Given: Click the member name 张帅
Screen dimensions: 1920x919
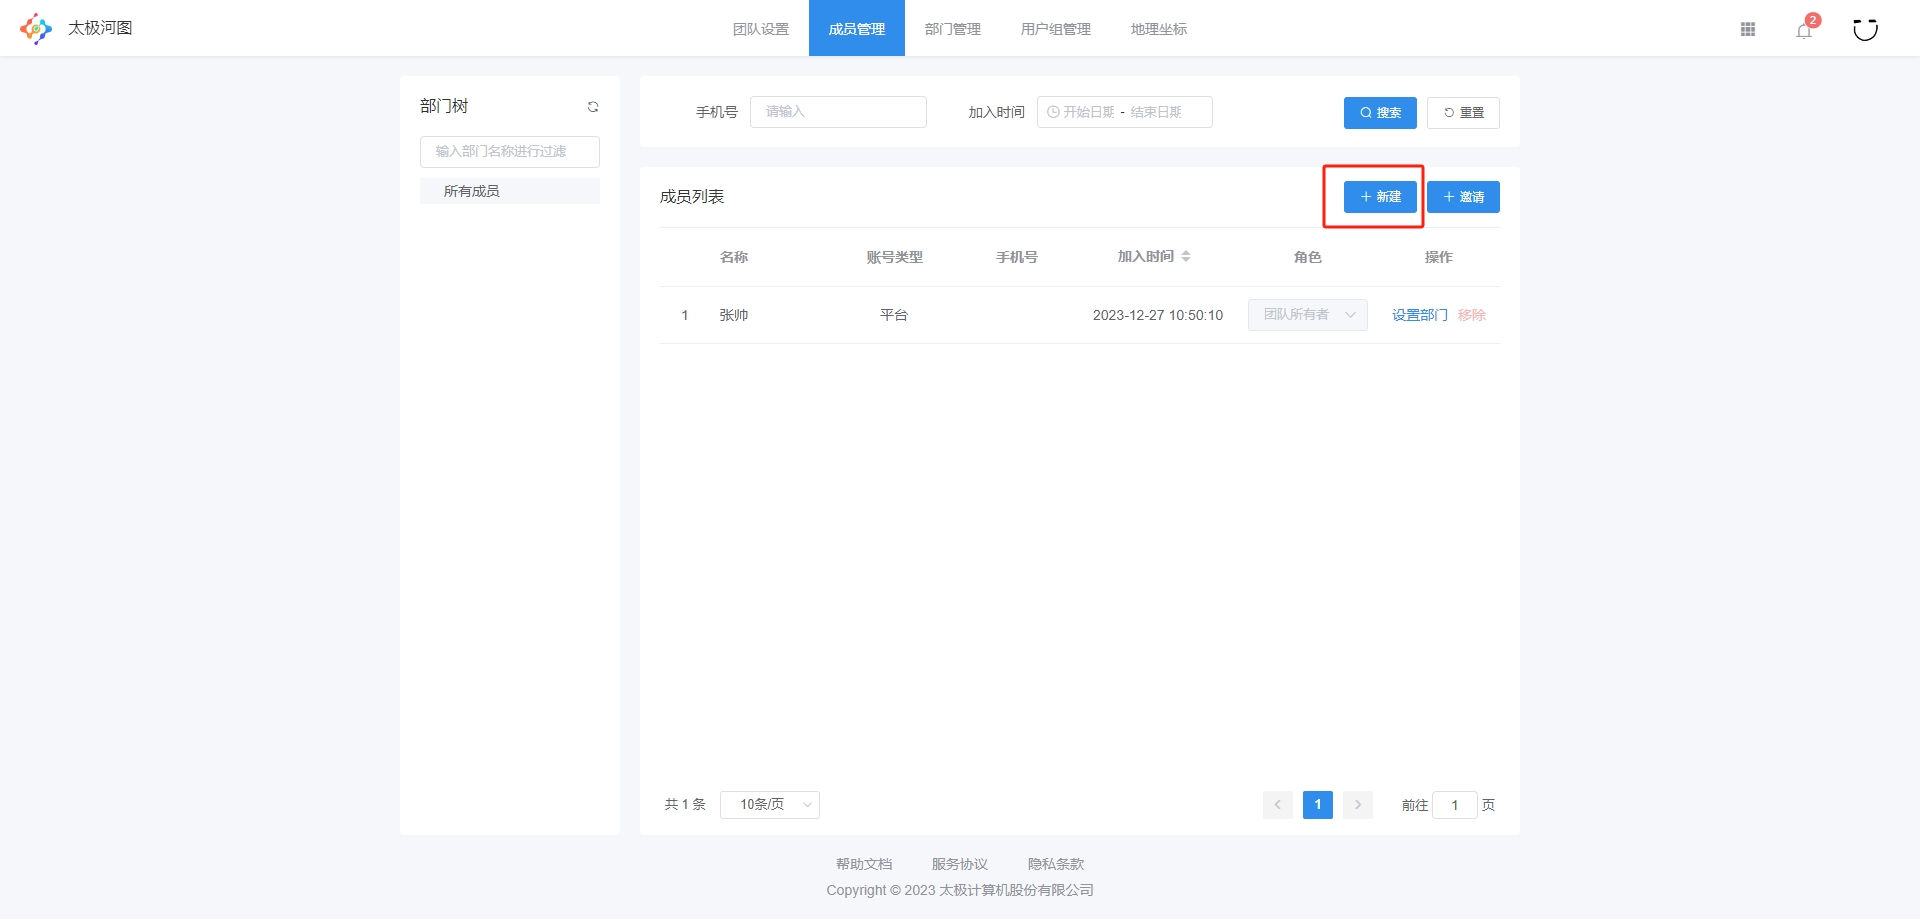Looking at the screenshot, I should 734,315.
